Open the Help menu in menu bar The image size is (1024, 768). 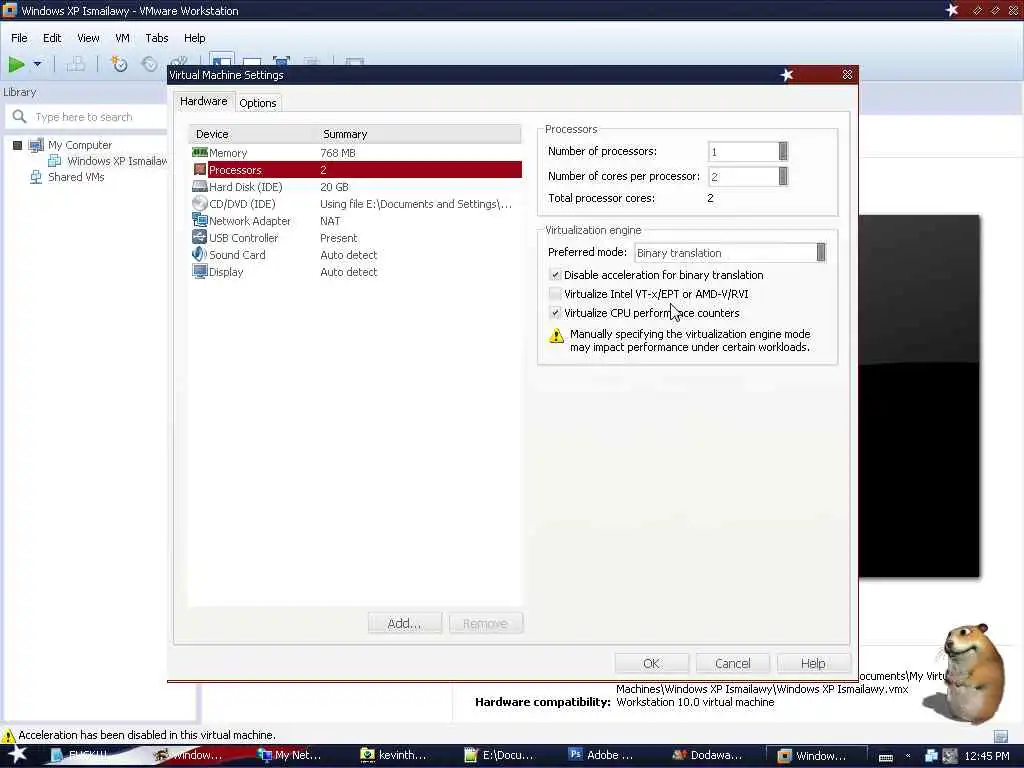click(x=195, y=38)
